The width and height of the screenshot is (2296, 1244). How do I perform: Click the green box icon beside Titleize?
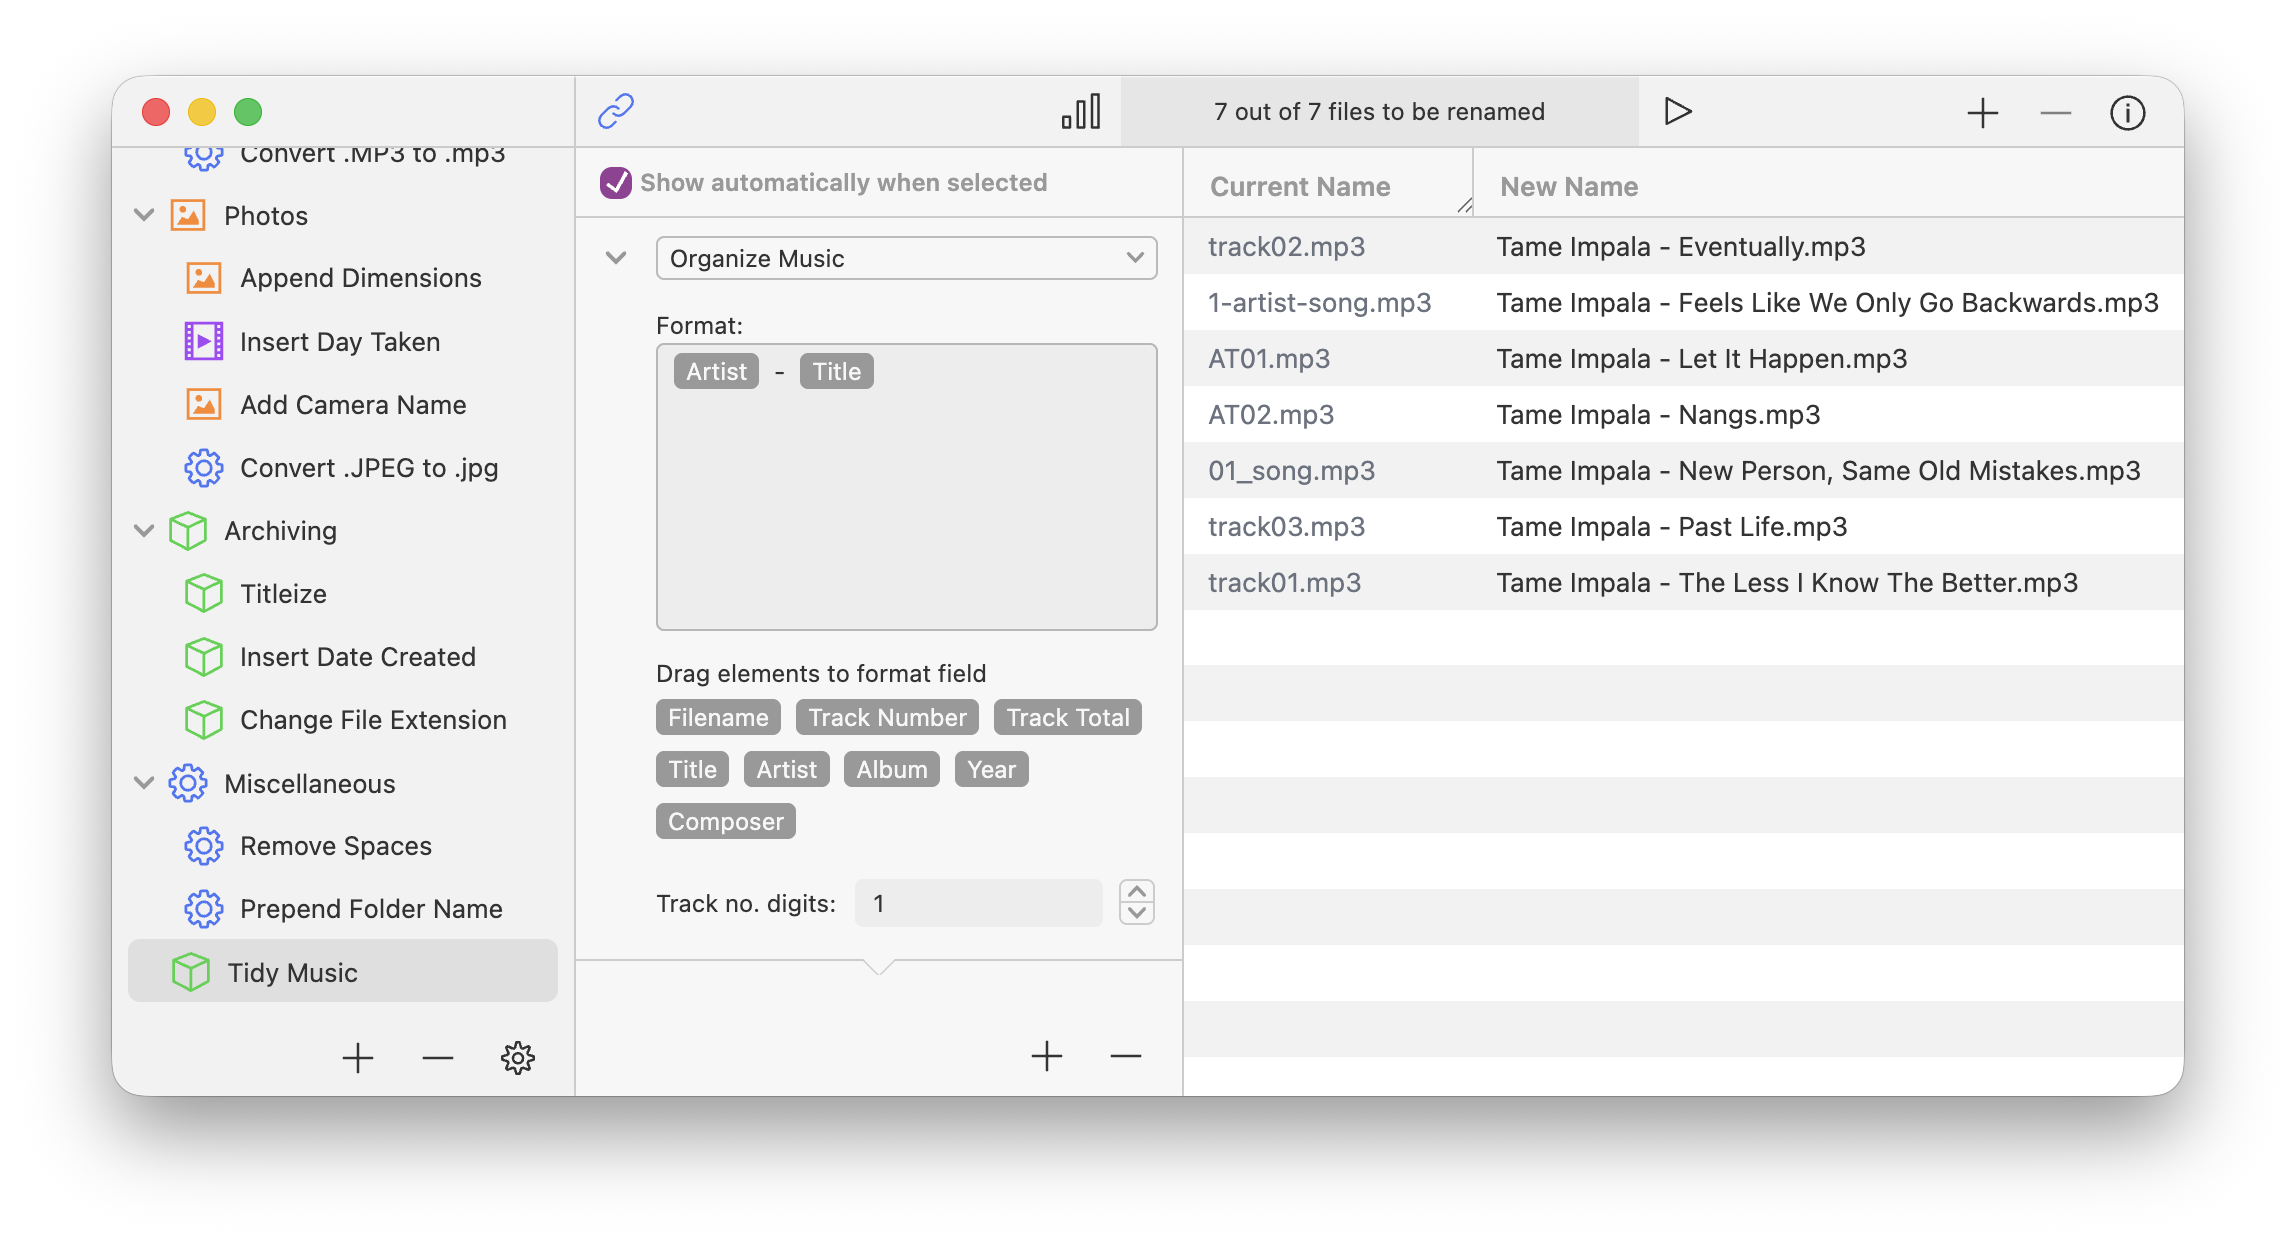pos(203,593)
